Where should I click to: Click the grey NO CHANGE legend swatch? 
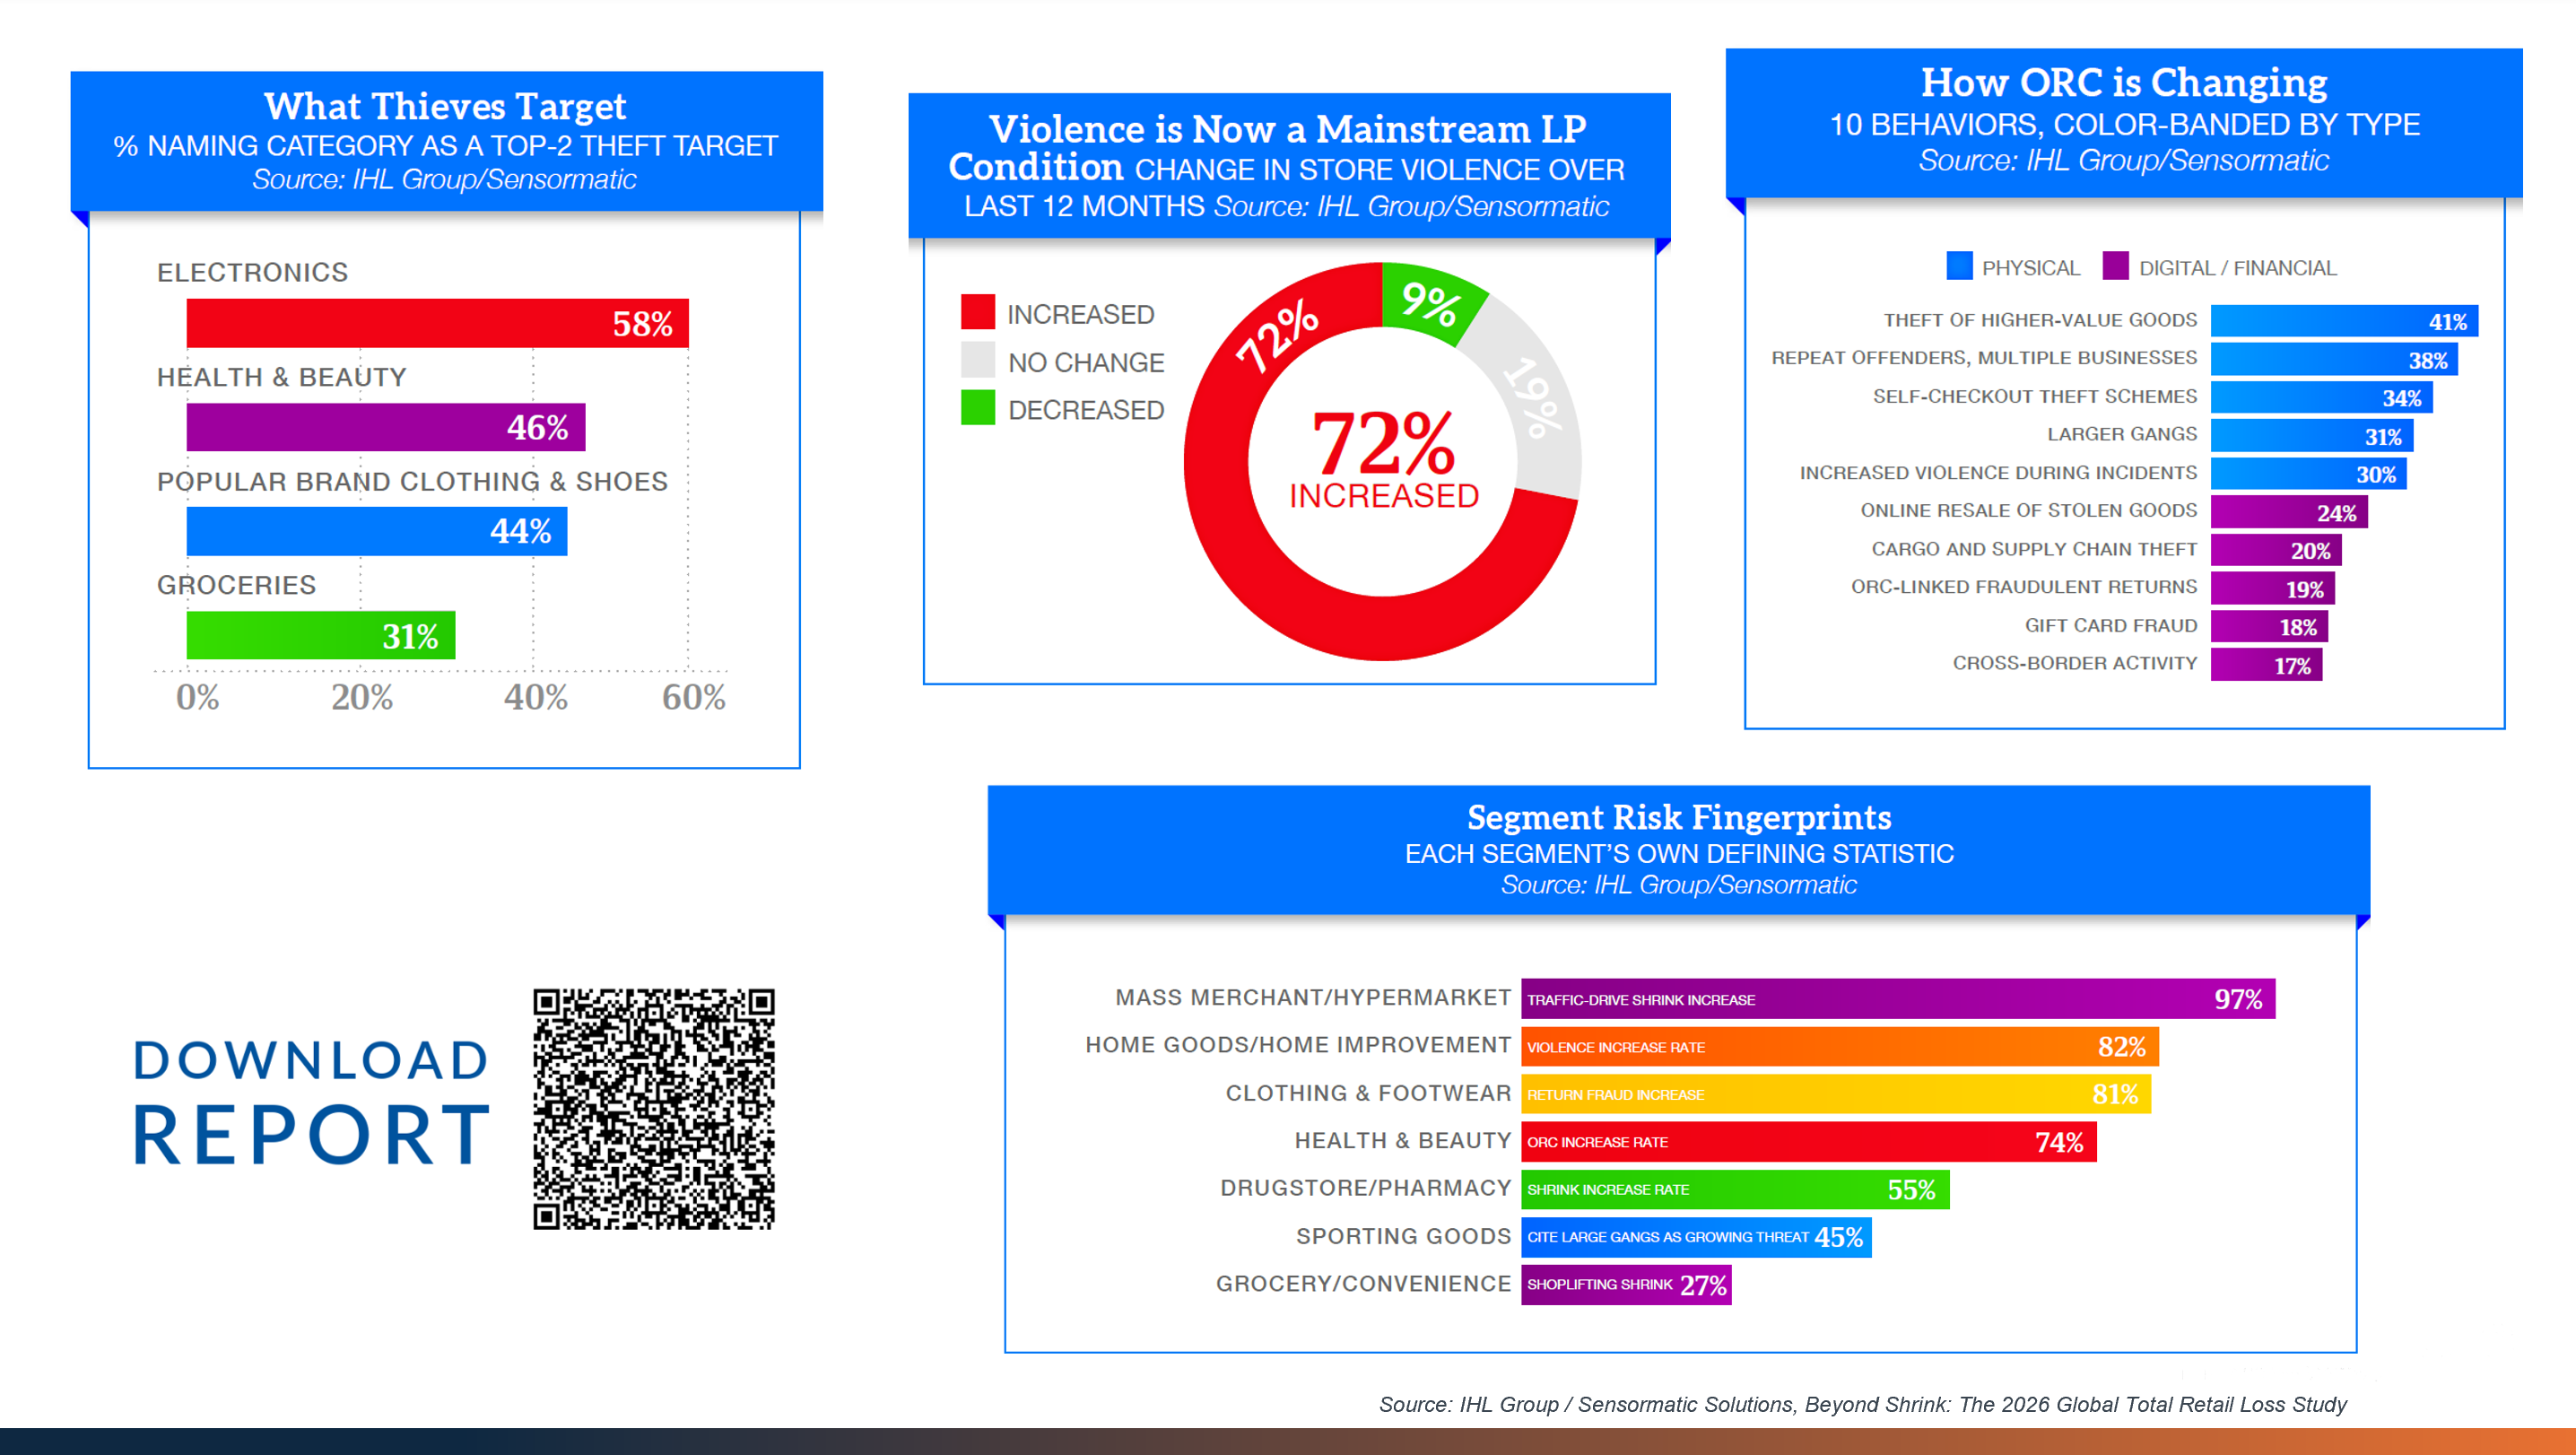click(x=977, y=360)
